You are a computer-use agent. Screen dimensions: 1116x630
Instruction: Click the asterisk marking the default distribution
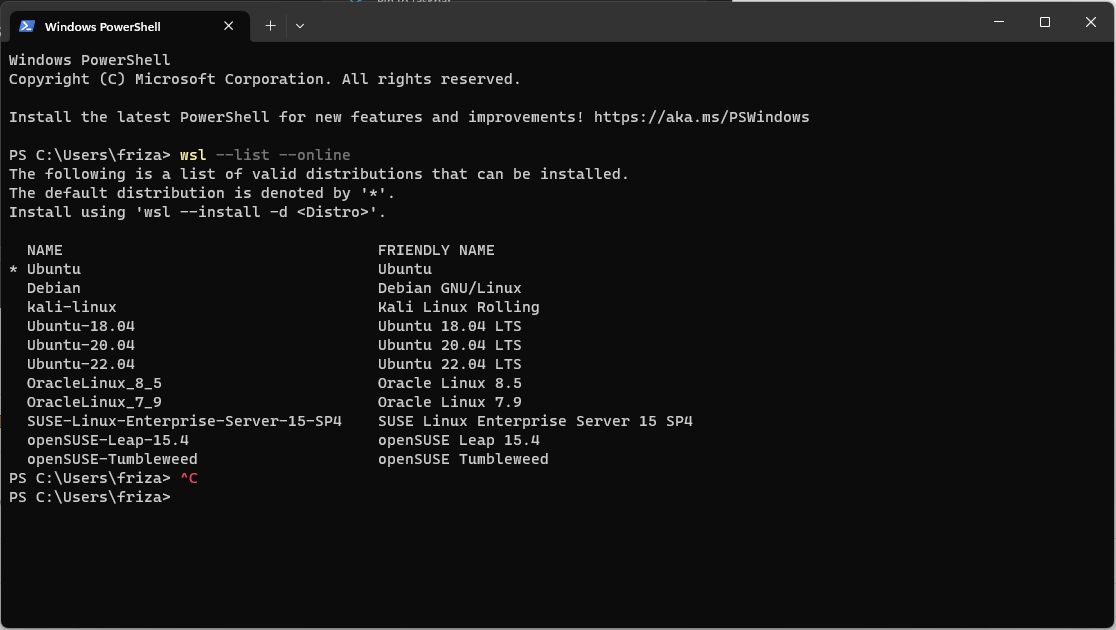point(11,268)
